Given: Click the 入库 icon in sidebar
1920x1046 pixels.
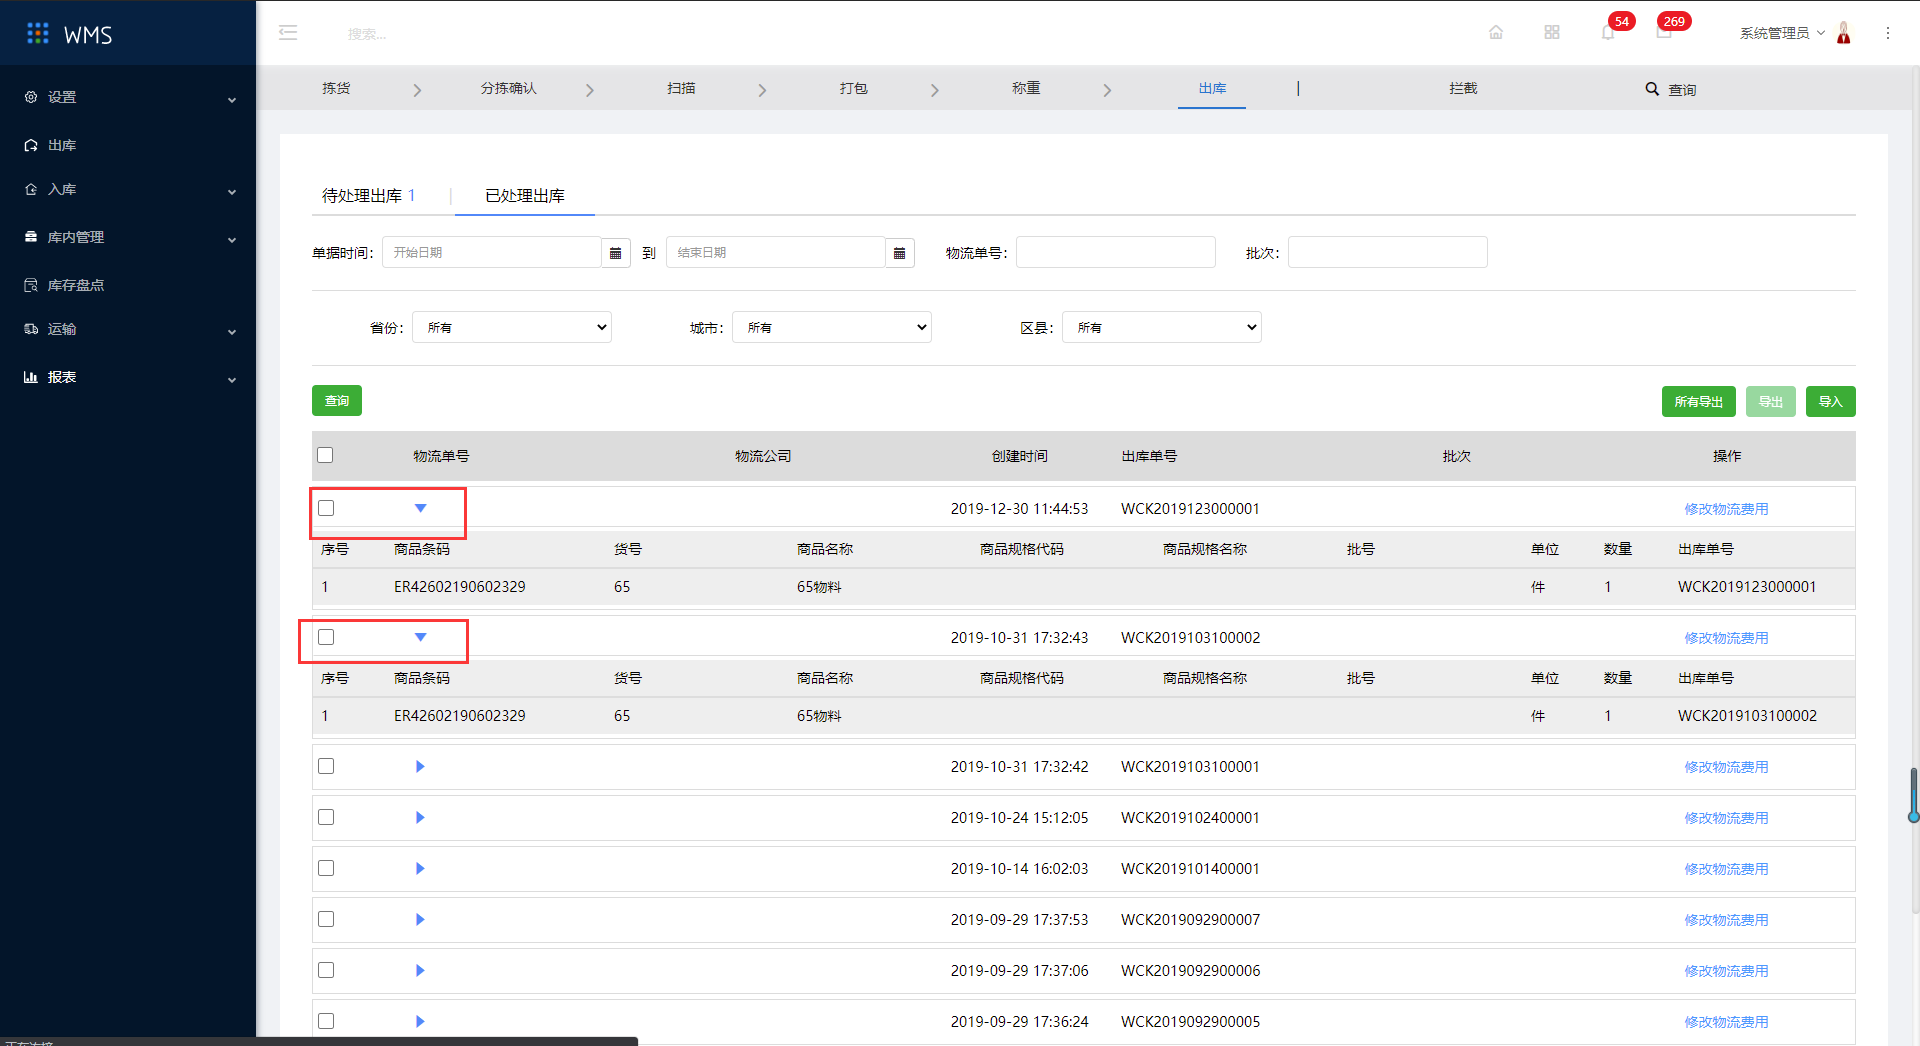Looking at the screenshot, I should (x=31, y=189).
